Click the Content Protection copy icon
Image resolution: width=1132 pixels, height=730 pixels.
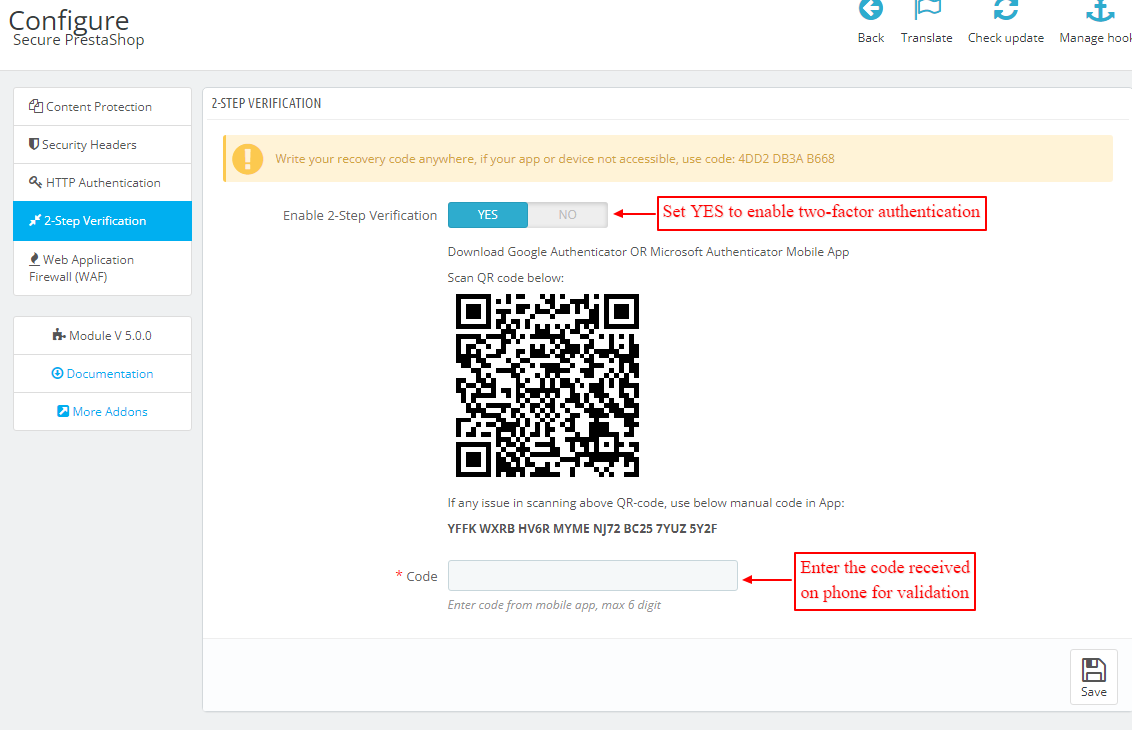35,106
